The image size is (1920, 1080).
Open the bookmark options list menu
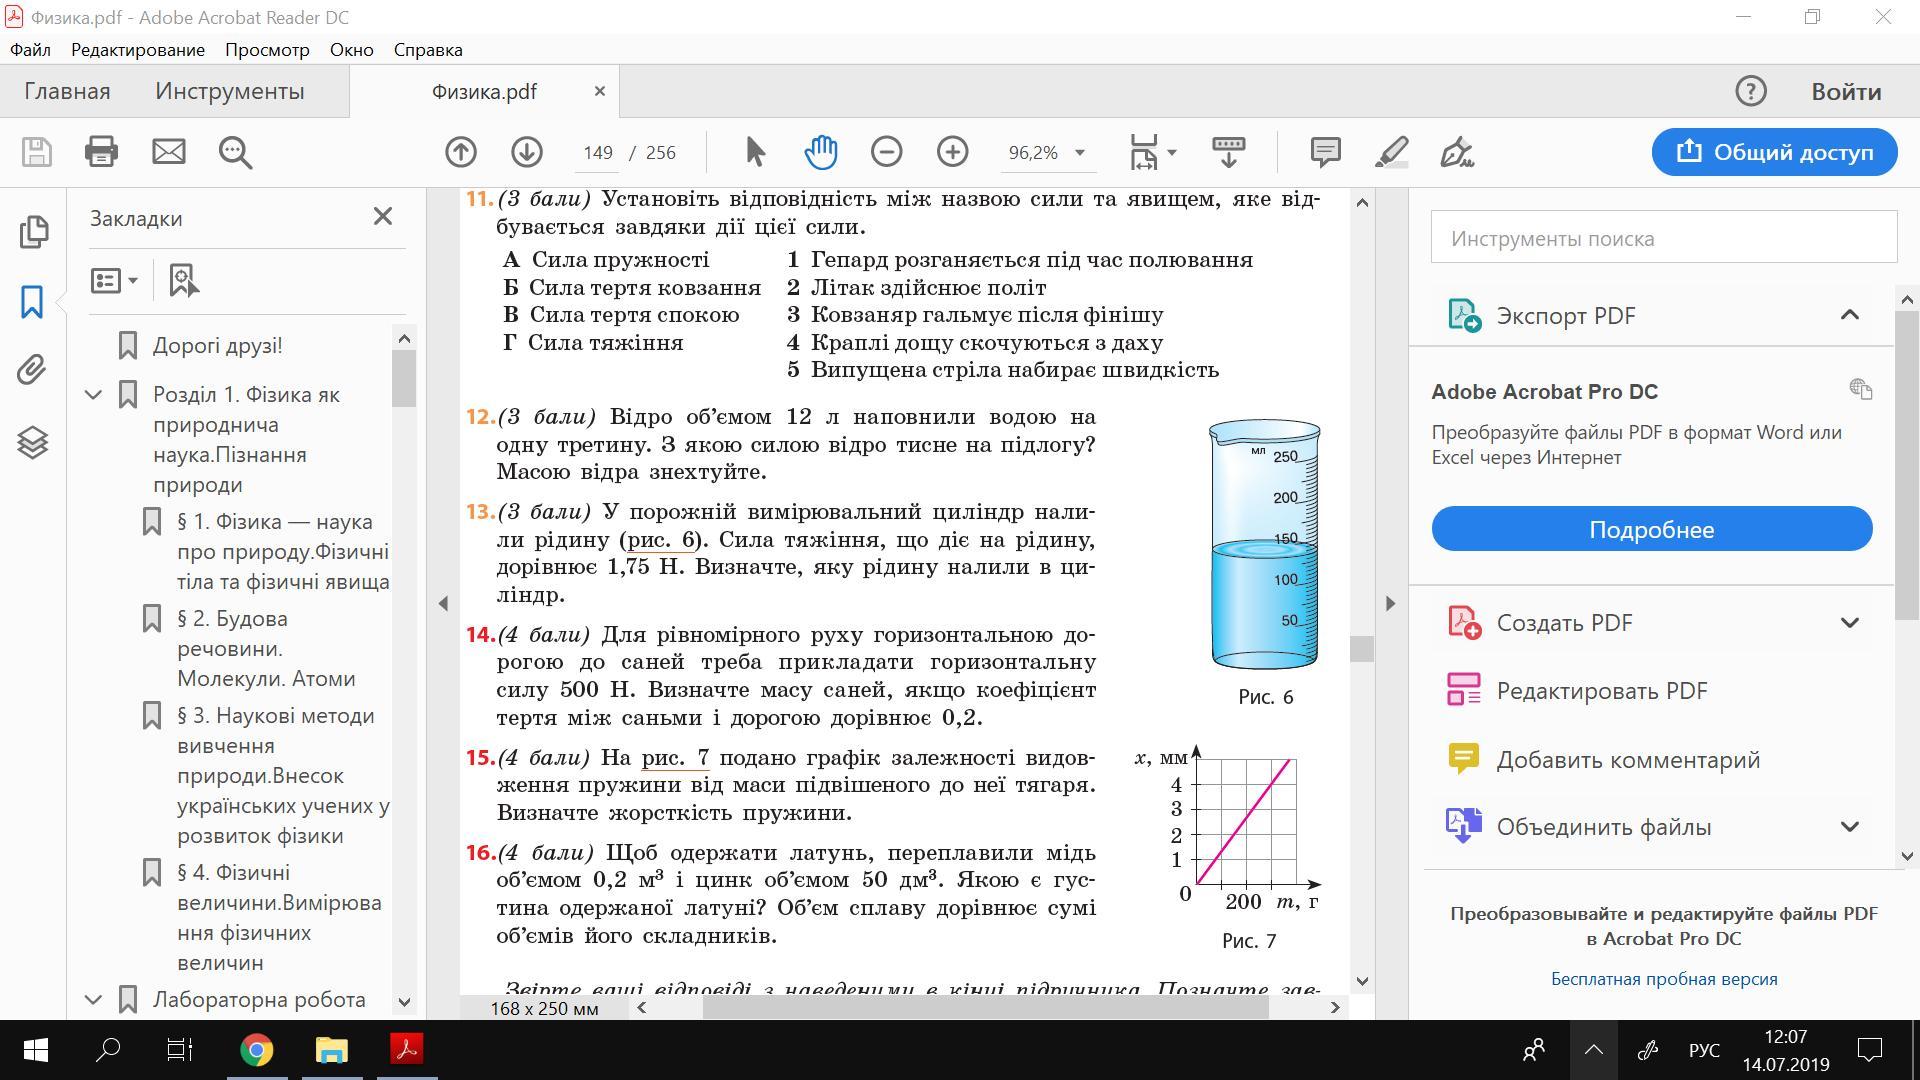click(114, 281)
